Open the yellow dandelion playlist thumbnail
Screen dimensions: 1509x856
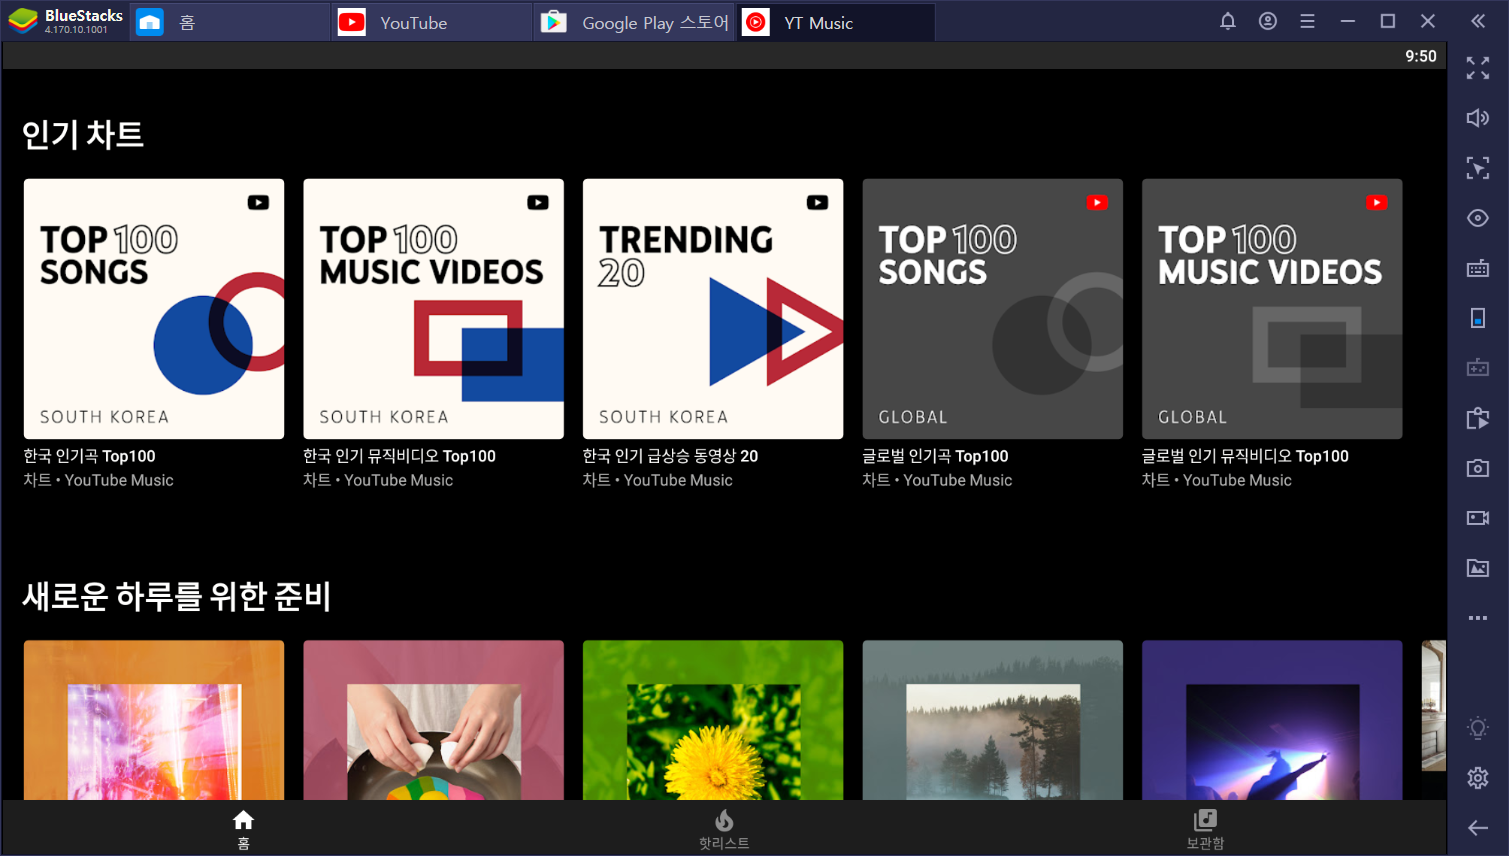713,720
